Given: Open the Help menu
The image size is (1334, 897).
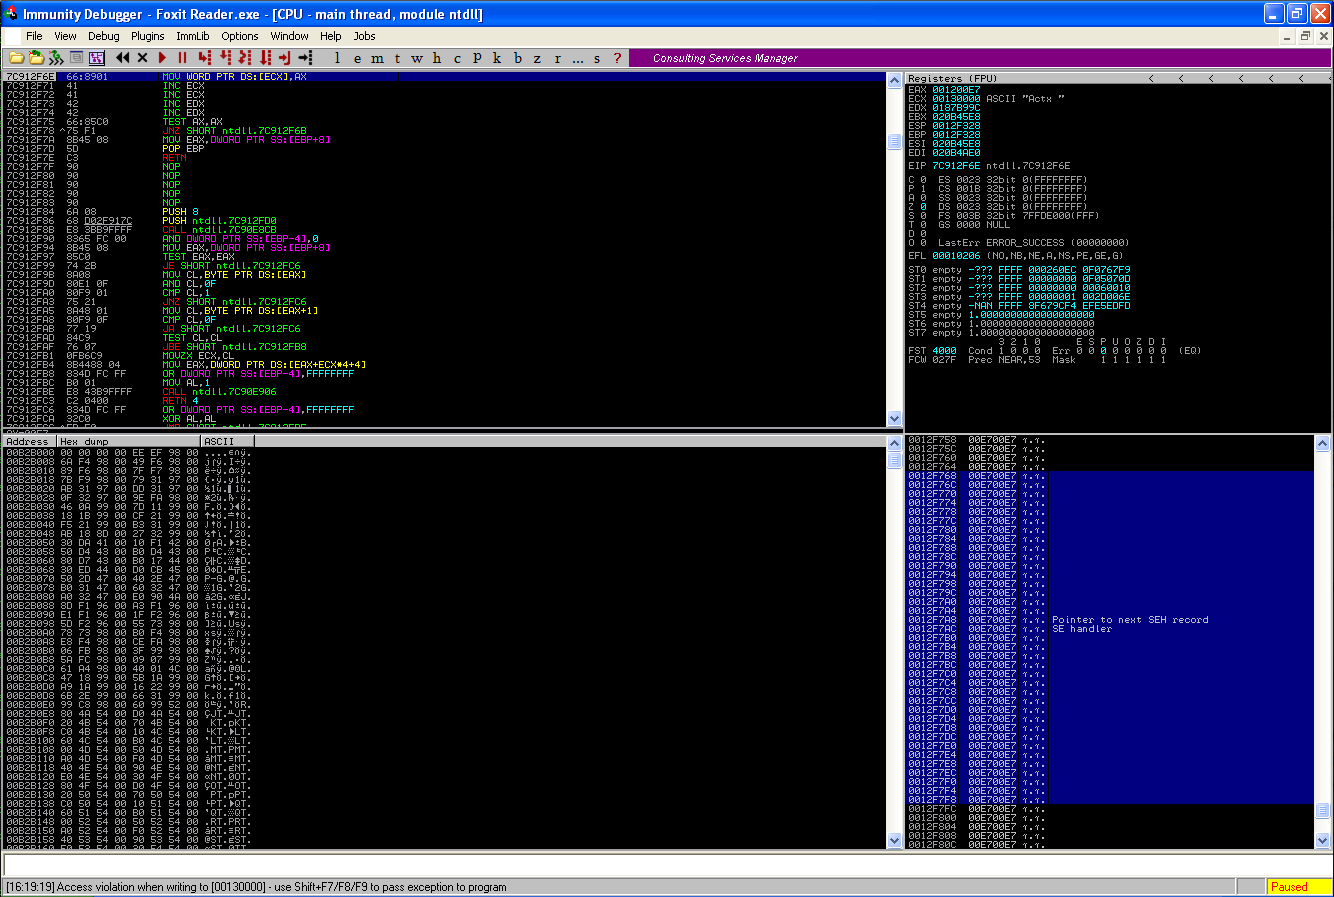Looking at the screenshot, I should coord(331,36).
